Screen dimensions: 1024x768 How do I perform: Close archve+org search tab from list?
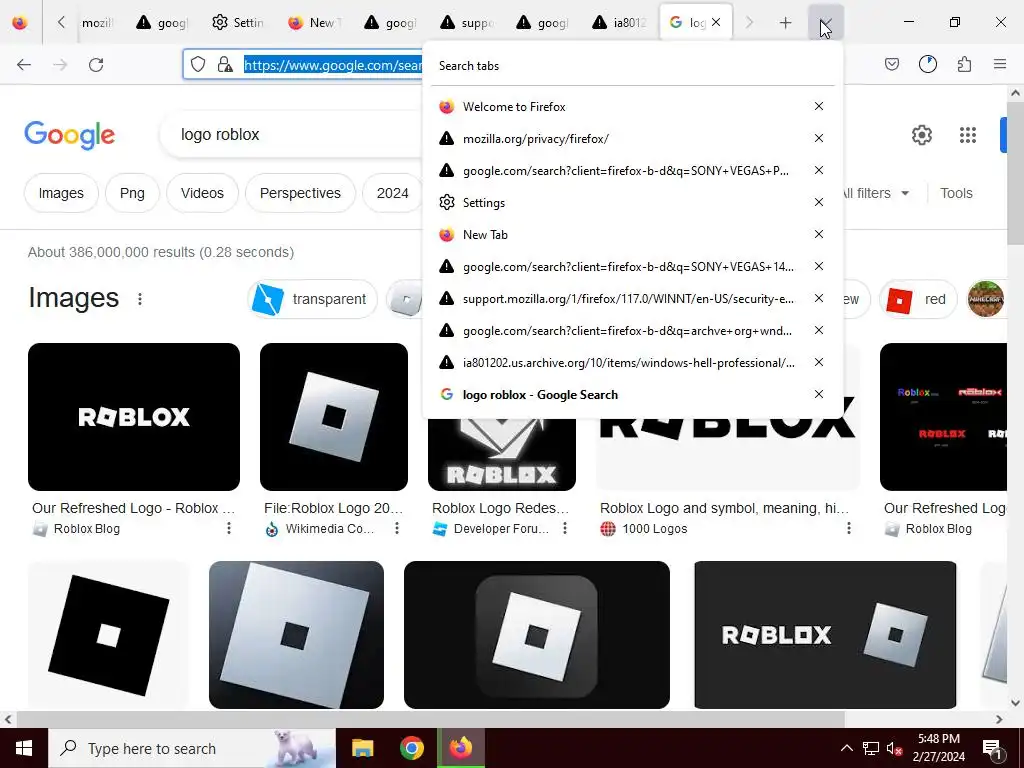coord(819,330)
